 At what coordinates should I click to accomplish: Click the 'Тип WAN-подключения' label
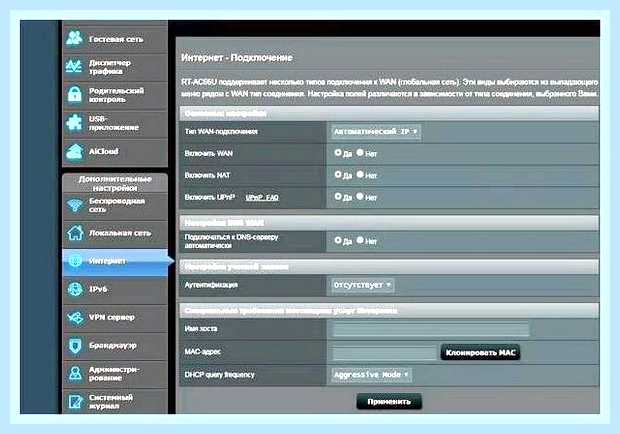(221, 131)
